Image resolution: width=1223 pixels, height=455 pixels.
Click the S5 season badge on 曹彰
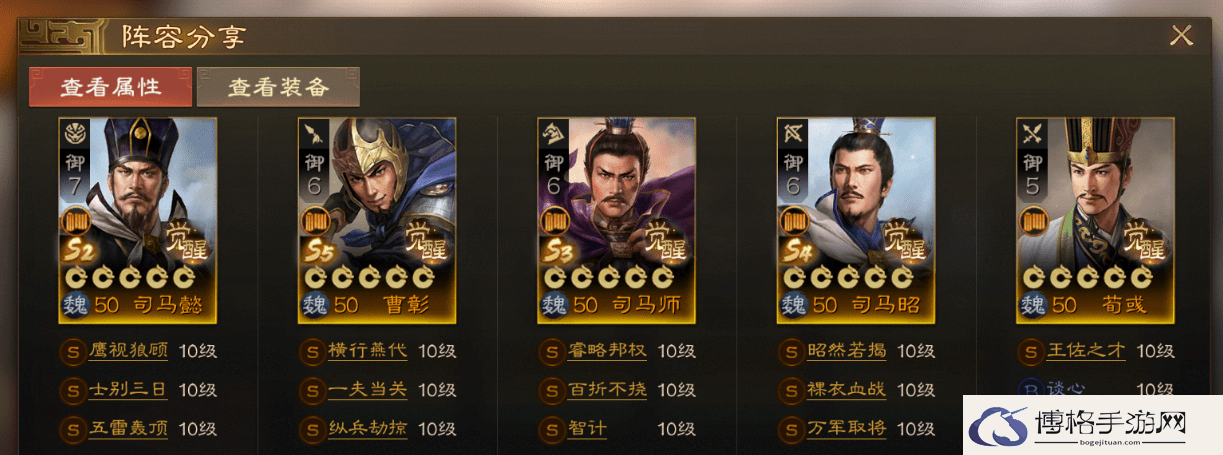320,252
